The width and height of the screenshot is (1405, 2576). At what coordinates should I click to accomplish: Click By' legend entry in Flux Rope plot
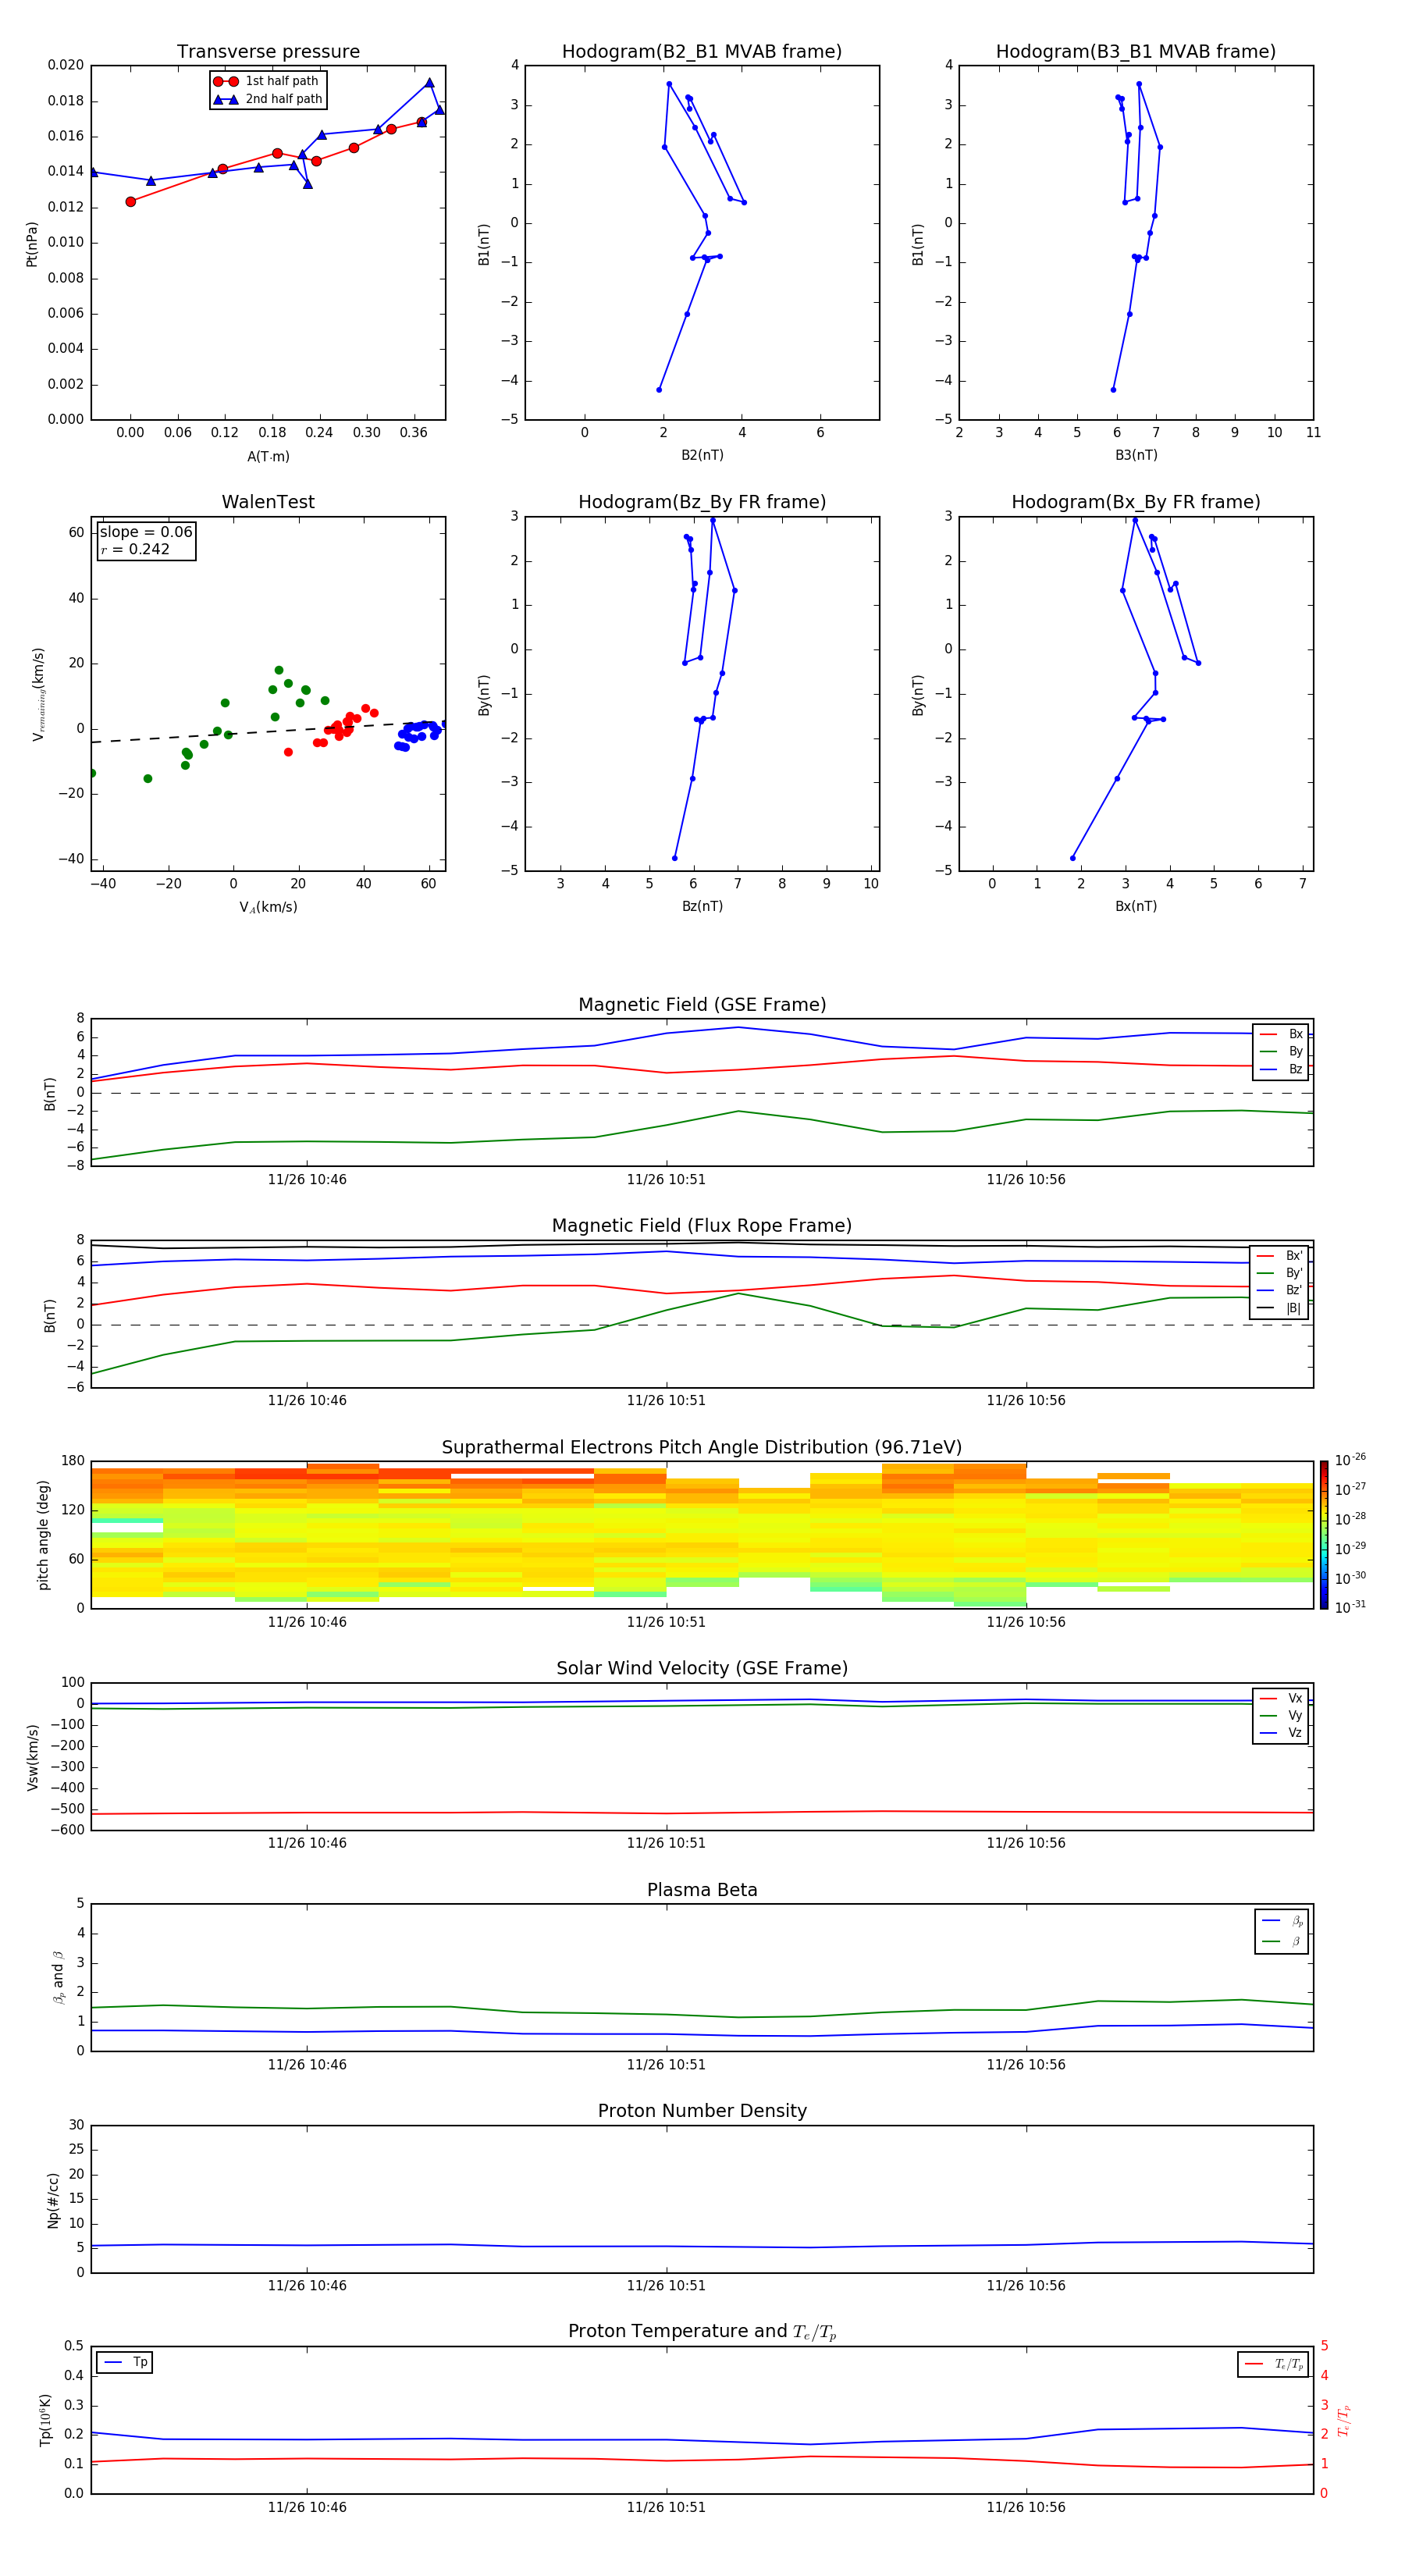[x=1280, y=1273]
